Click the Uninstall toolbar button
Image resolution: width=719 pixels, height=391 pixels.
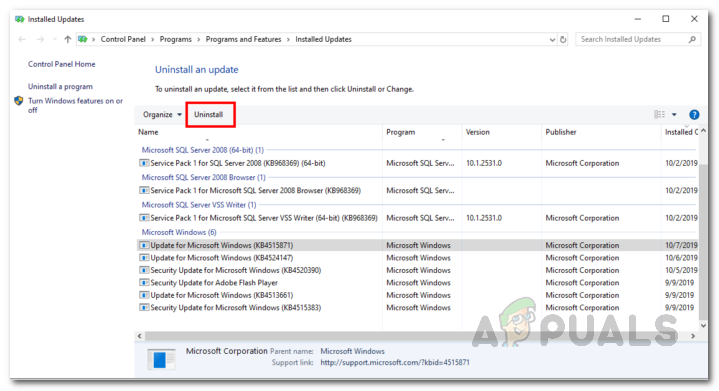point(209,115)
